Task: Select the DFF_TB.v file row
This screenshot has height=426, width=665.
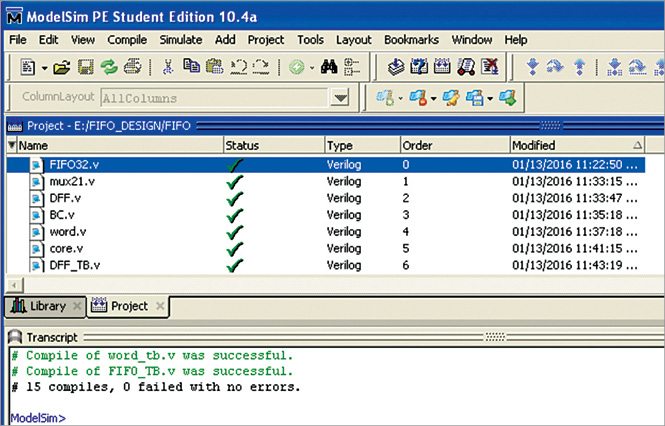Action: (74, 264)
